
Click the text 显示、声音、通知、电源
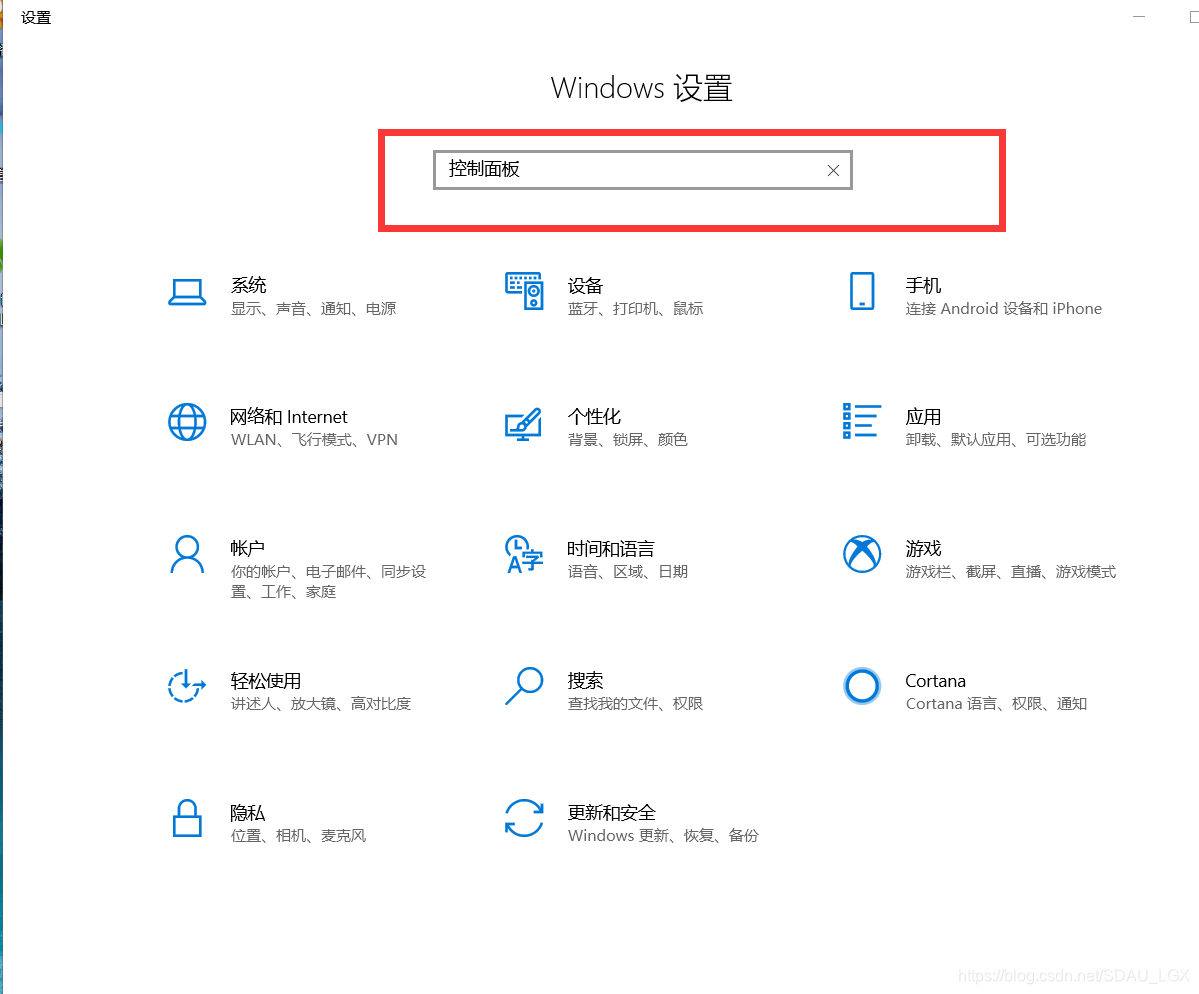tap(314, 309)
